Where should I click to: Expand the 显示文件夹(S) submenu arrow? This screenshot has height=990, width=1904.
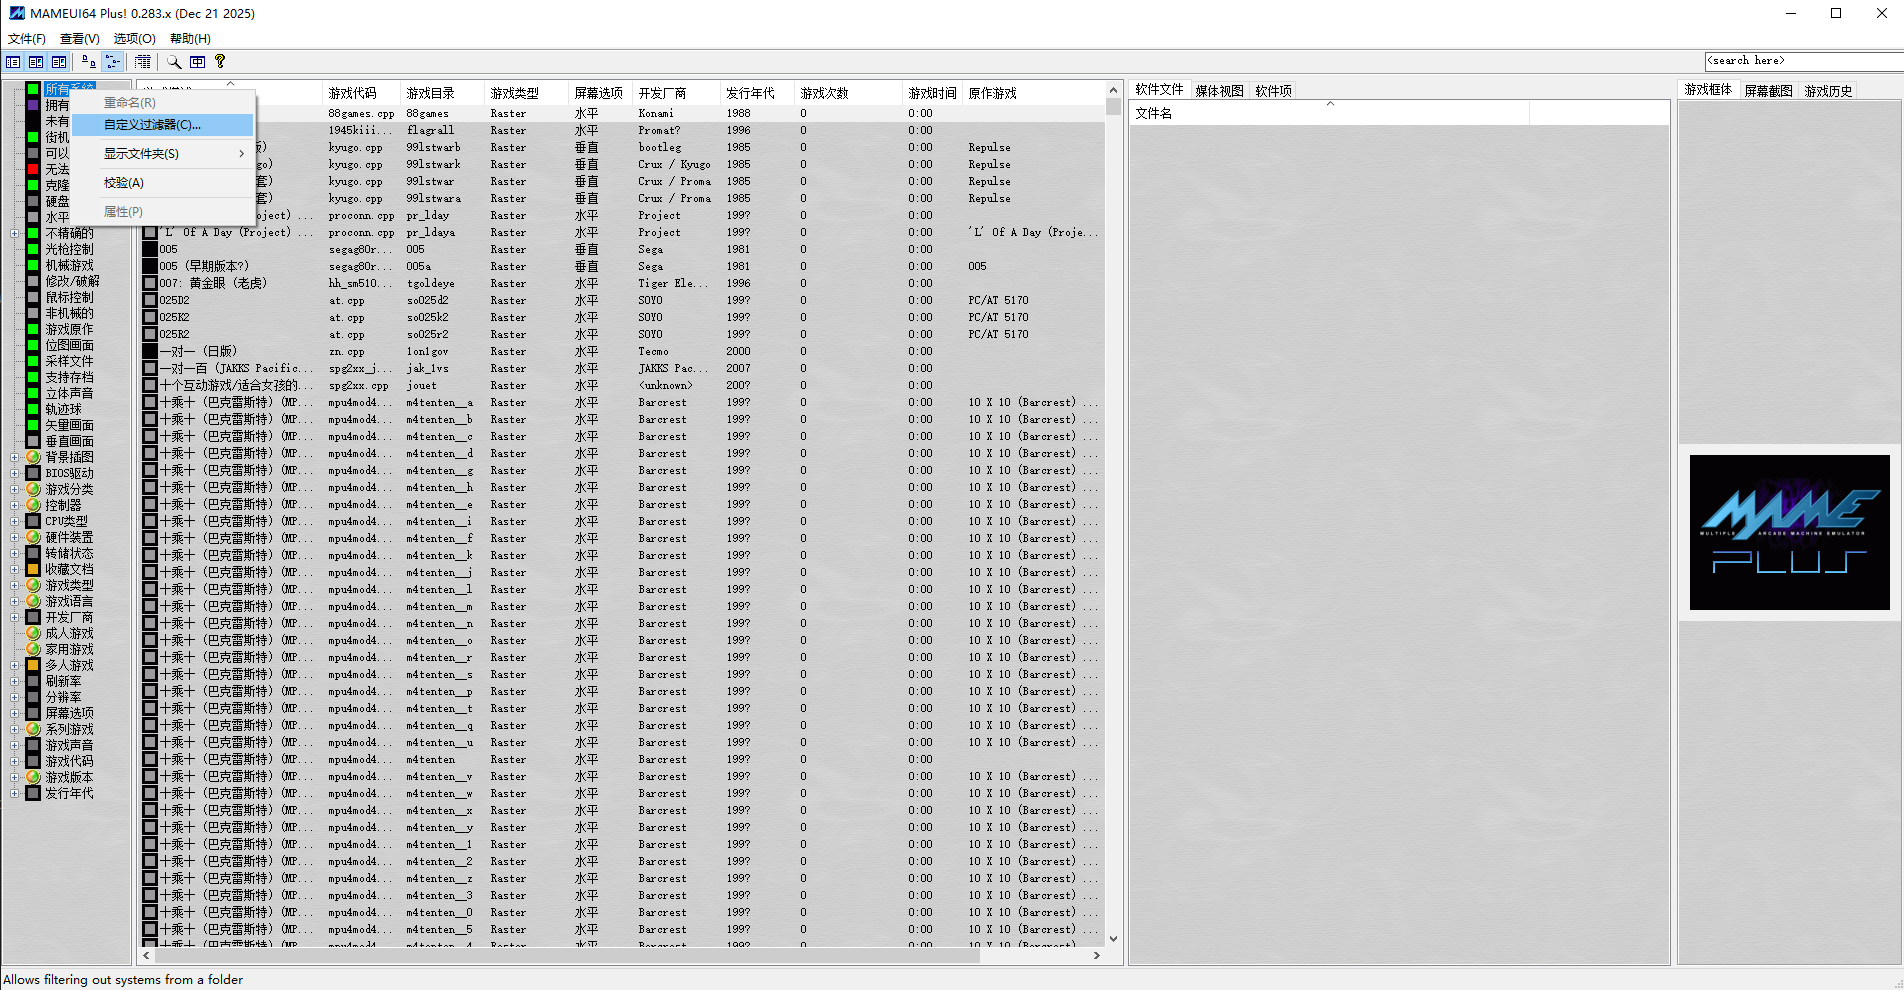click(240, 153)
